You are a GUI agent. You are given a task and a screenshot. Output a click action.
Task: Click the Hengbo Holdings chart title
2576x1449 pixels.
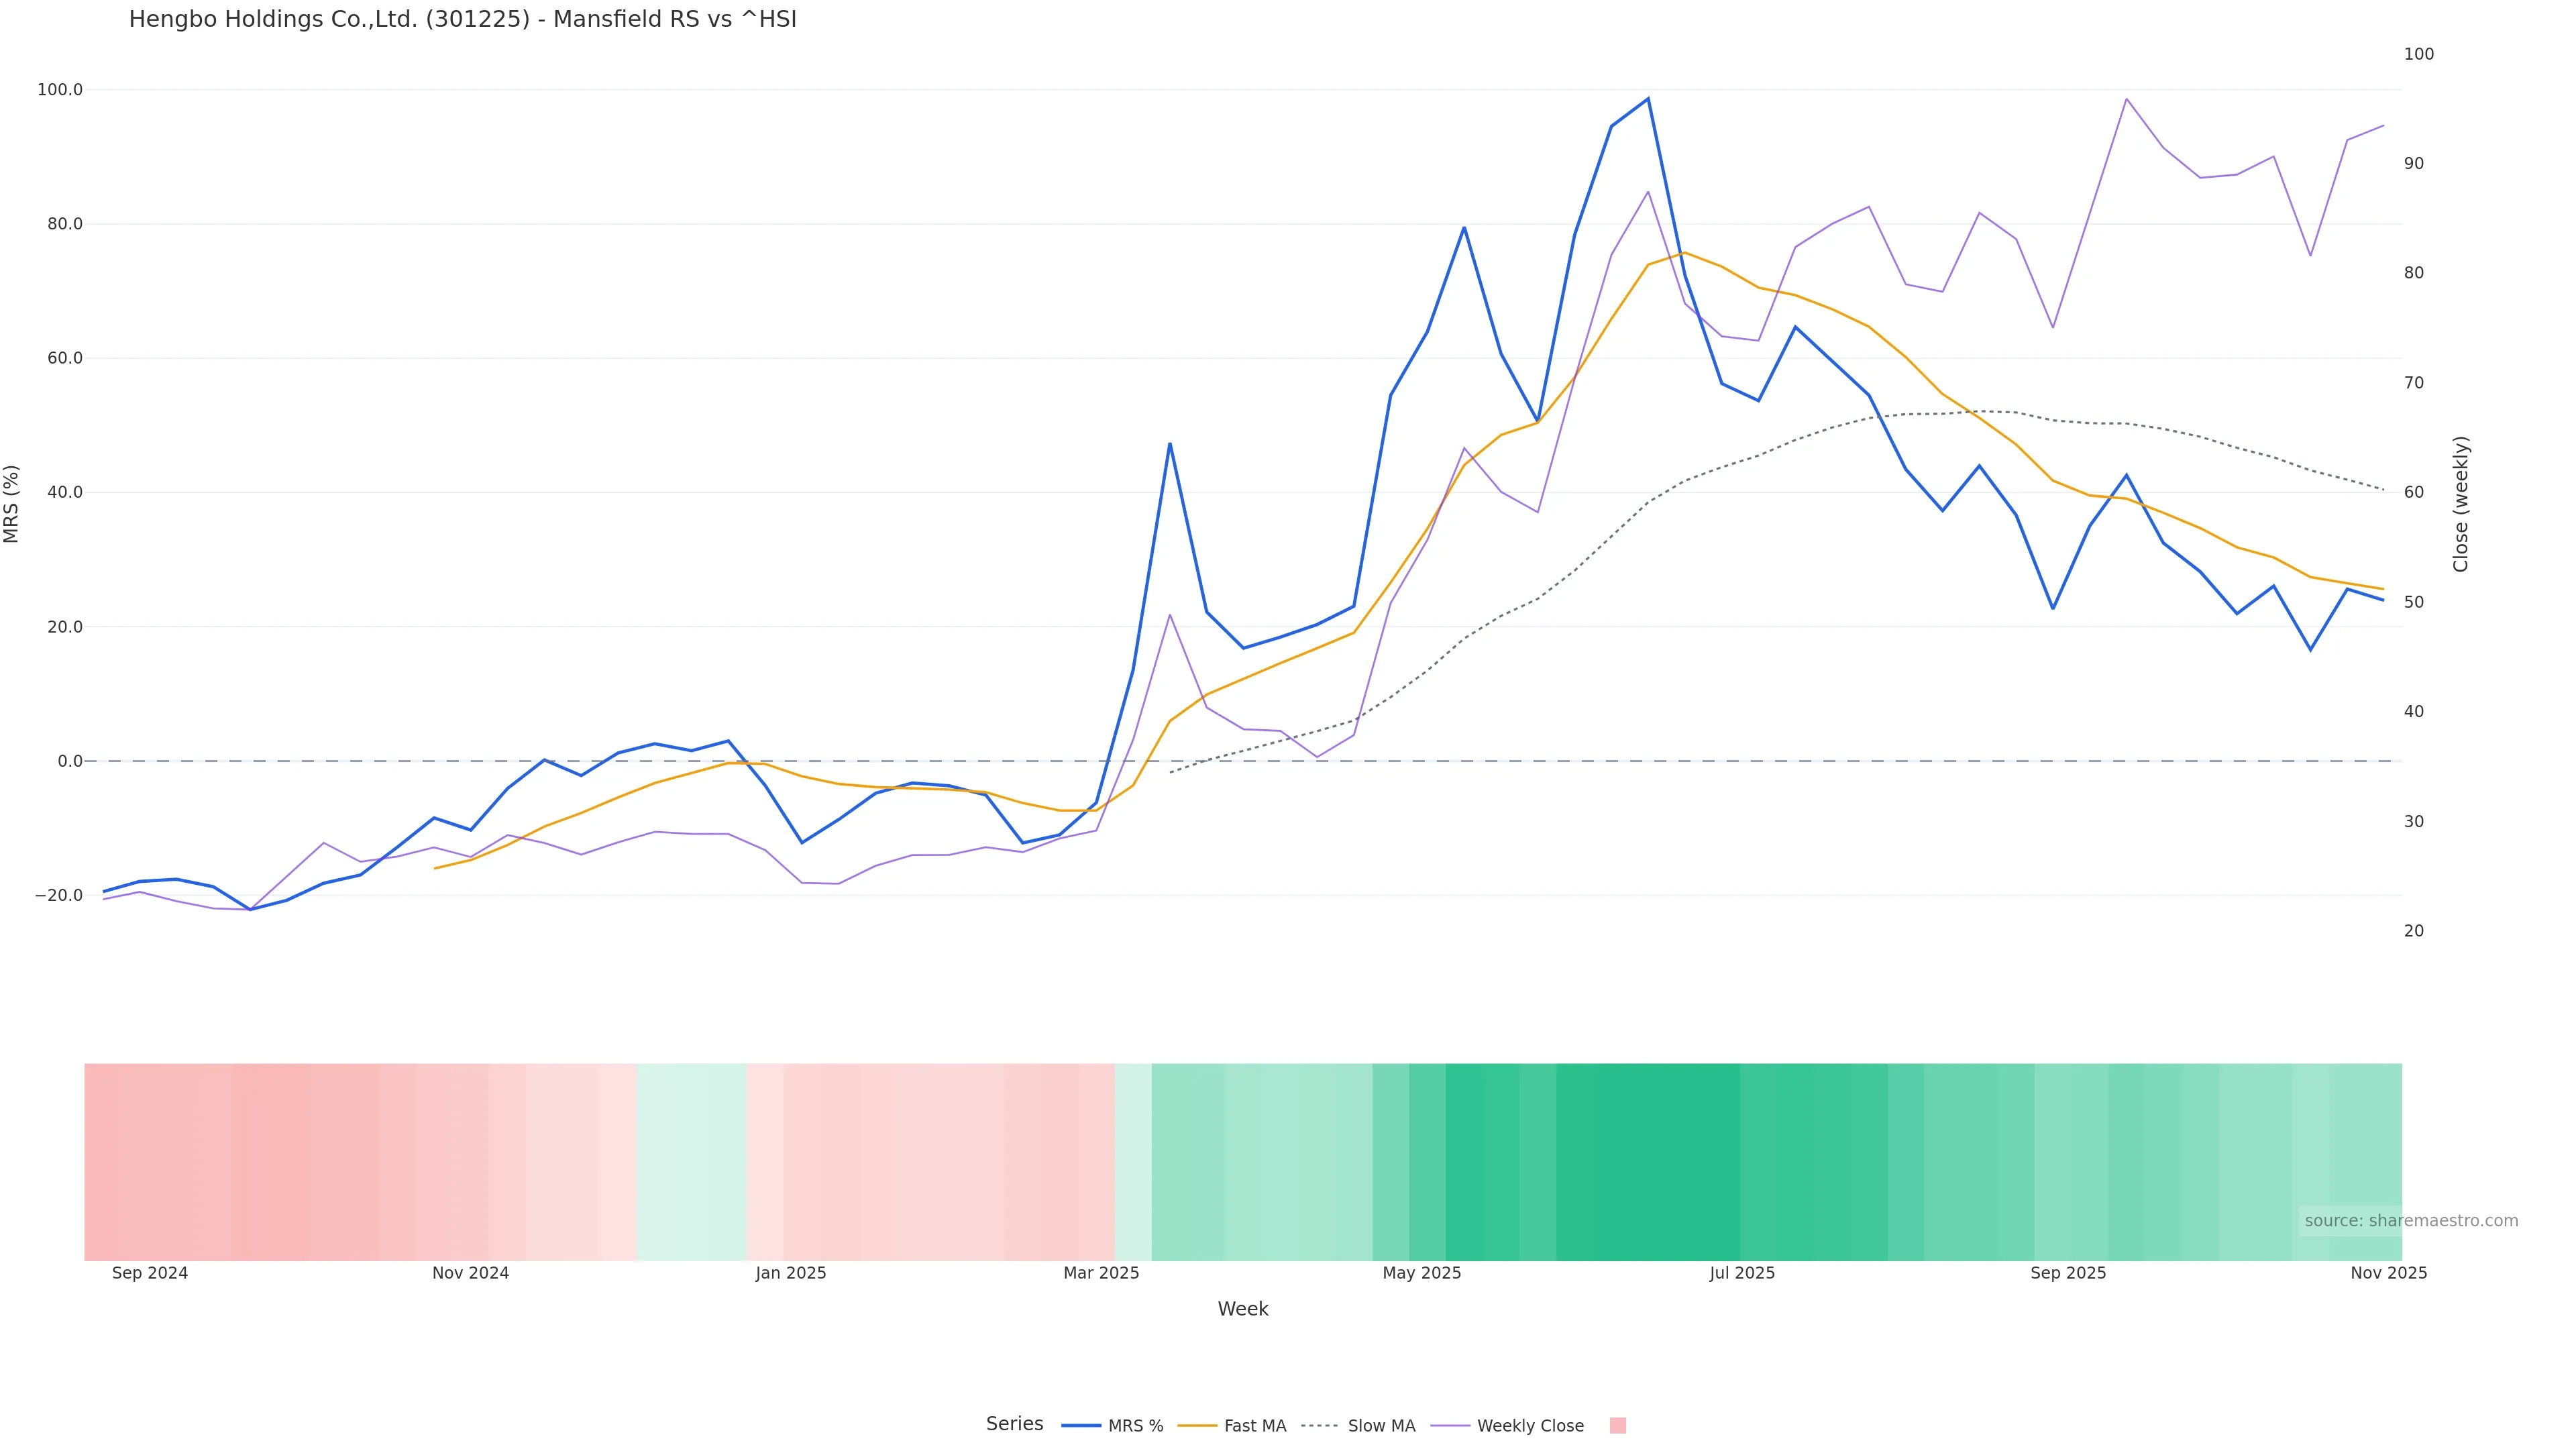click(x=462, y=20)
